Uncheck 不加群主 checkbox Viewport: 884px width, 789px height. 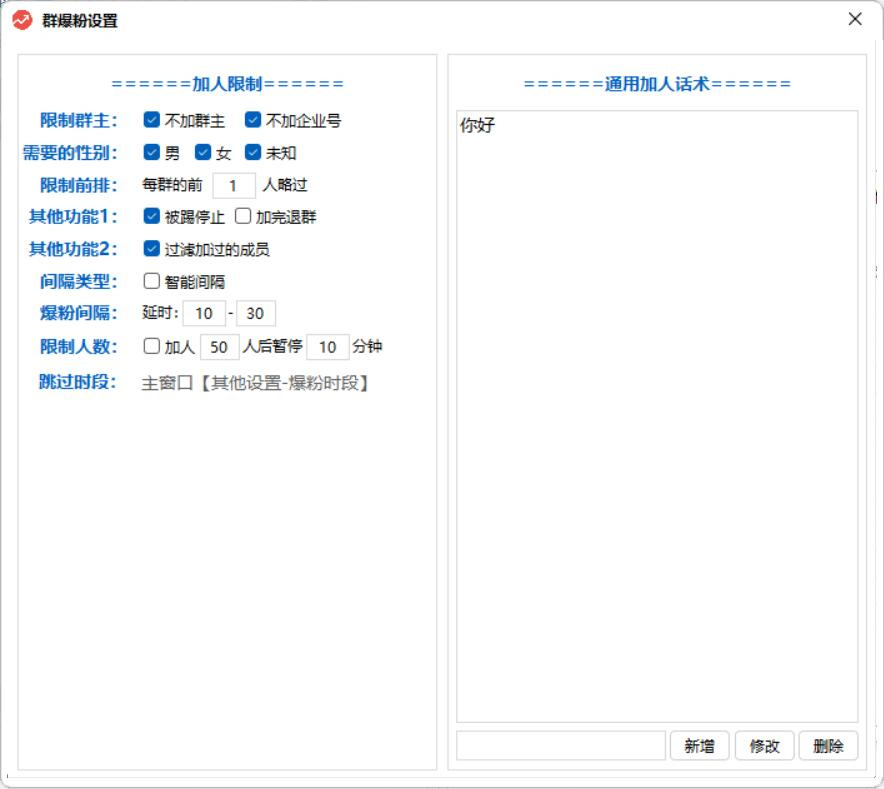[x=153, y=120]
